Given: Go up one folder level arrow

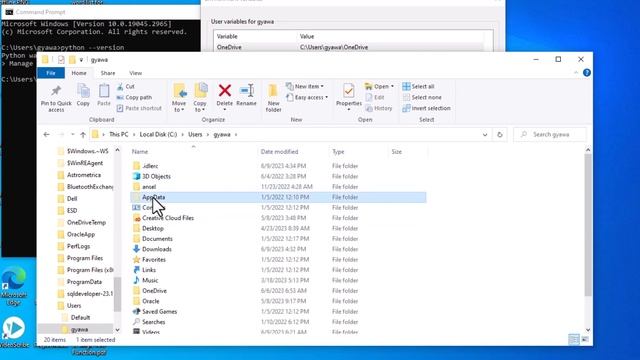Looking at the screenshot, I should (x=83, y=134).
